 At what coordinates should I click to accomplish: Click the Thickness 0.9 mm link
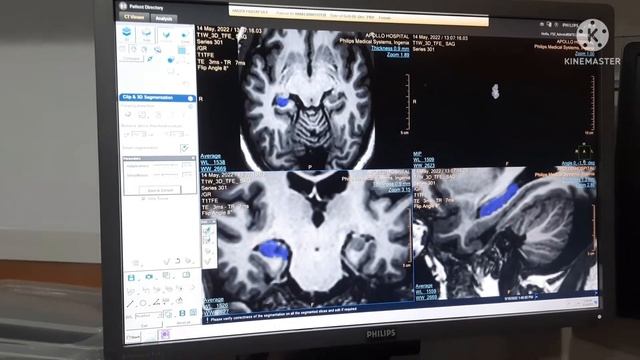click(389, 48)
